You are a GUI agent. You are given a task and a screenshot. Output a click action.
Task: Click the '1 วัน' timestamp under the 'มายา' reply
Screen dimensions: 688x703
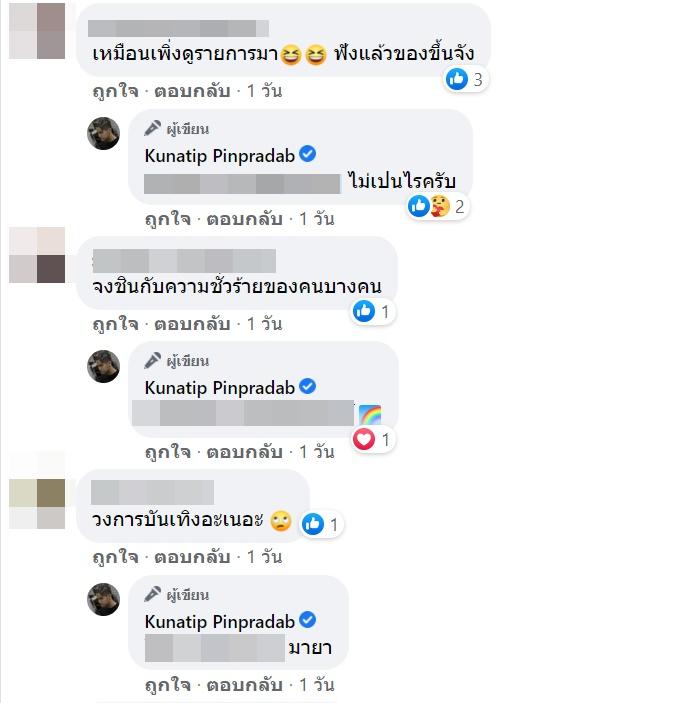pos(316,685)
